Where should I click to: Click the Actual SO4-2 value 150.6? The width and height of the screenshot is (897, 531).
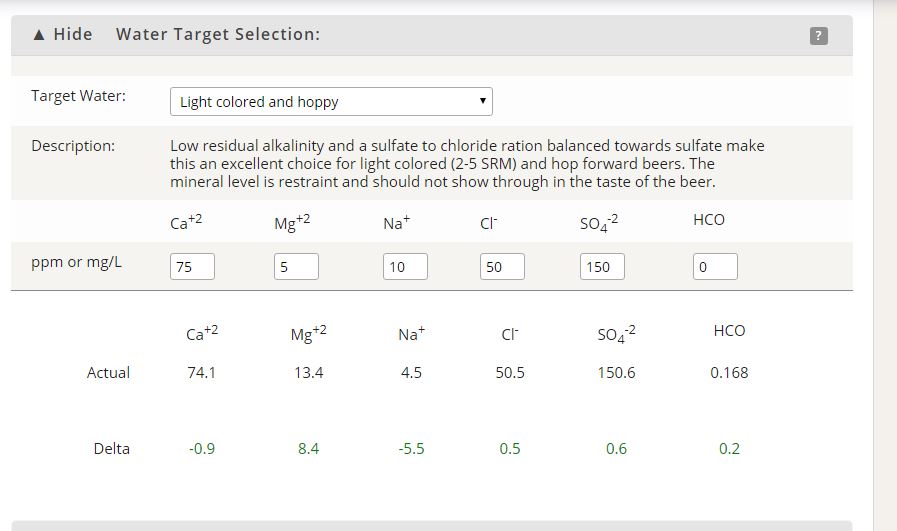coord(616,373)
